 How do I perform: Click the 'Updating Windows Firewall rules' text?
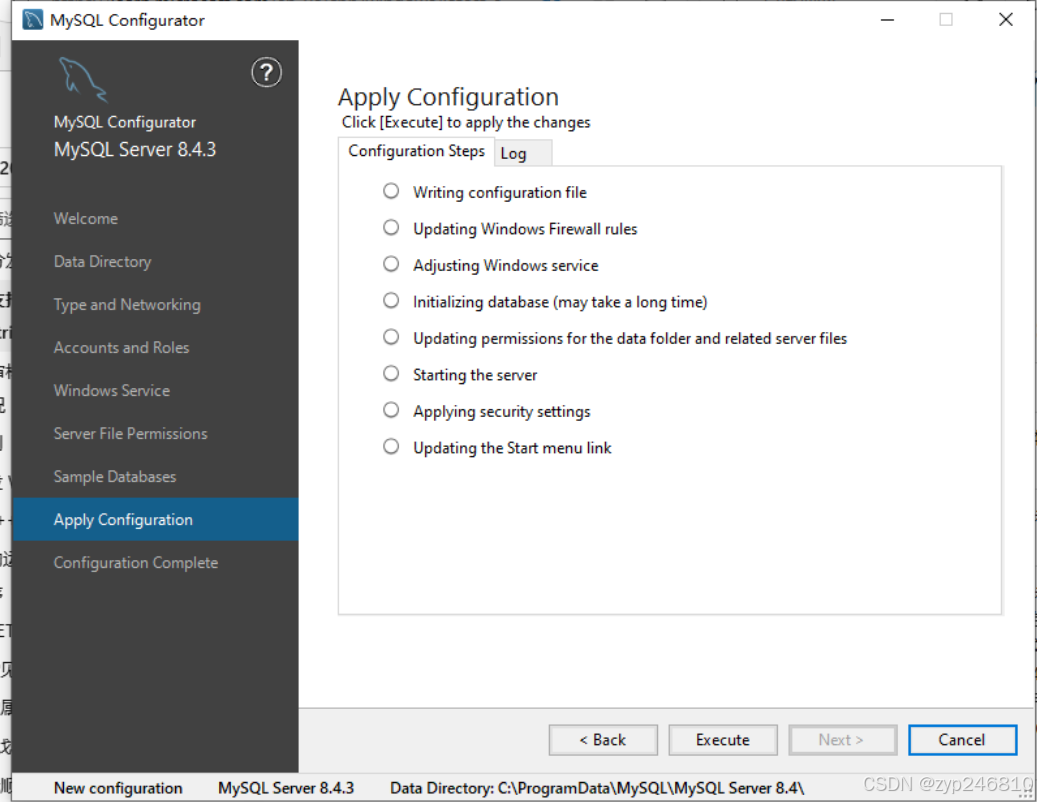pos(525,229)
